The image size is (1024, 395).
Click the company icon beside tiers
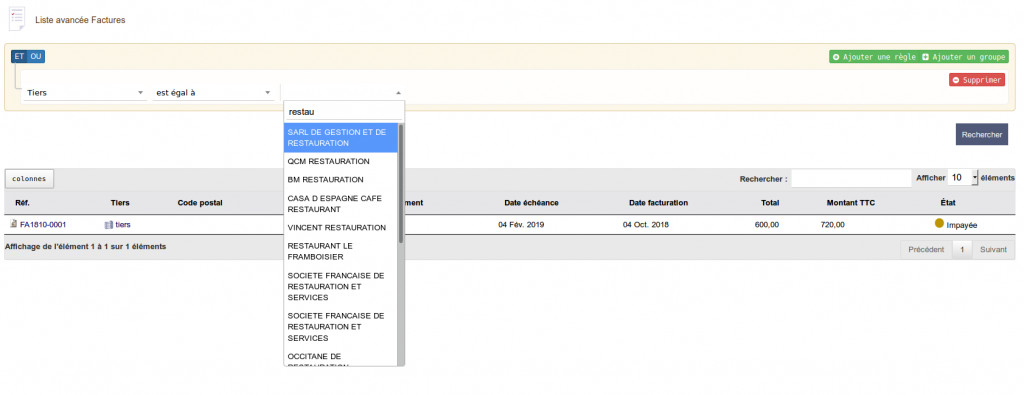pyautogui.click(x=109, y=224)
